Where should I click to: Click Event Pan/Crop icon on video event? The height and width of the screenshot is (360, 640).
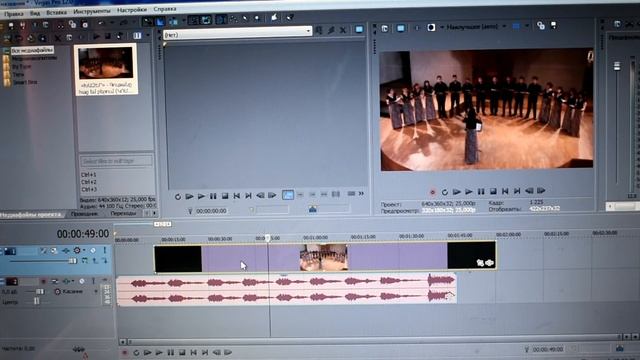pos(480,263)
